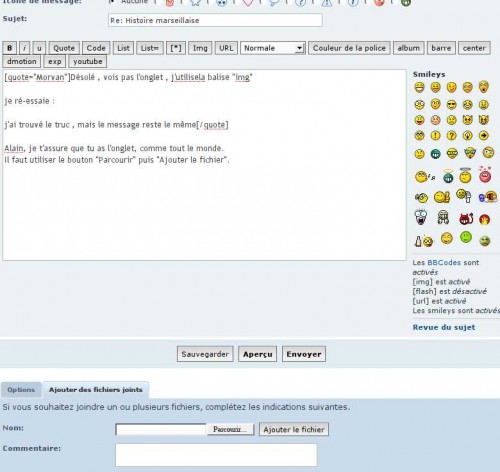Viewport: 500px width, 472px height.
Task: Toggle underline u formatting button
Action: 39,48
